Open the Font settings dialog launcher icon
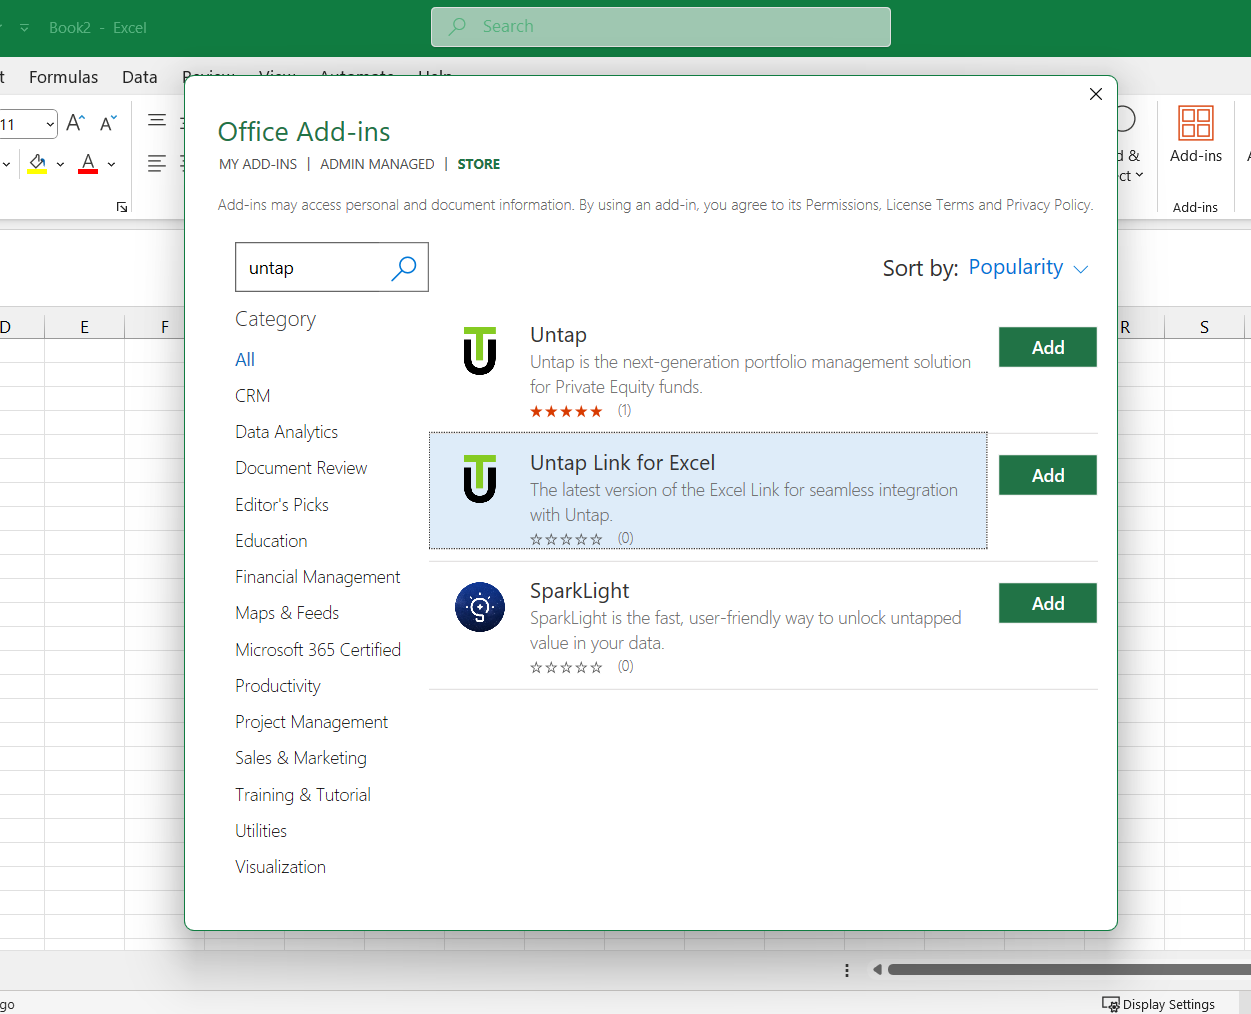 point(122,207)
